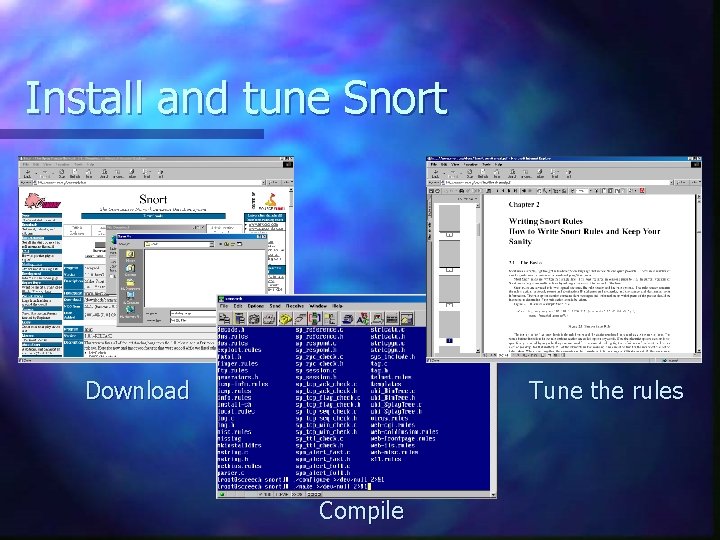
Task: Open History in Snort homepage browser toolbar
Action: [132, 174]
